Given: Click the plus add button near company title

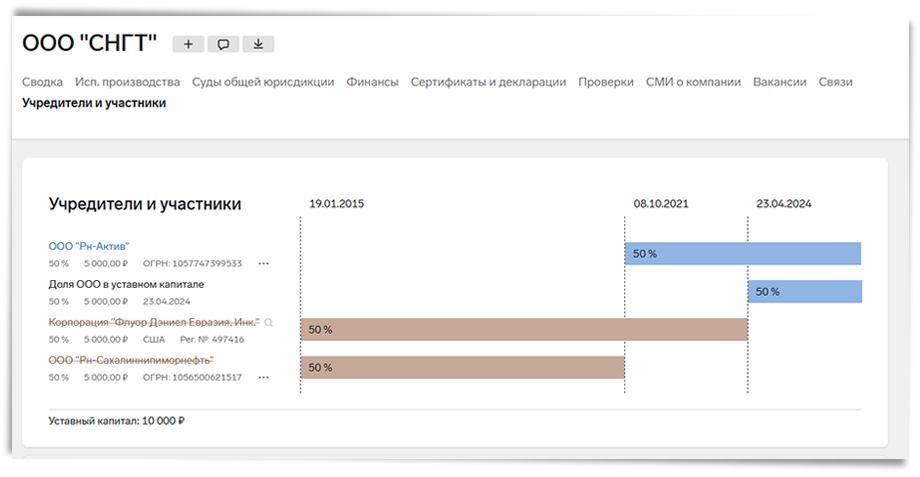Looking at the screenshot, I should [x=188, y=44].
